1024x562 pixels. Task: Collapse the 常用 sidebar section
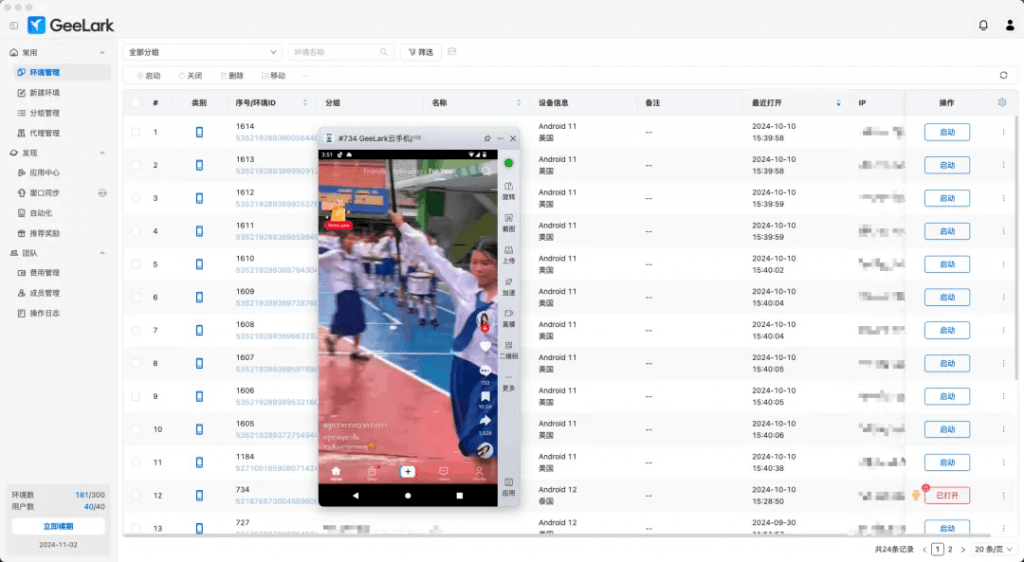tap(103, 52)
